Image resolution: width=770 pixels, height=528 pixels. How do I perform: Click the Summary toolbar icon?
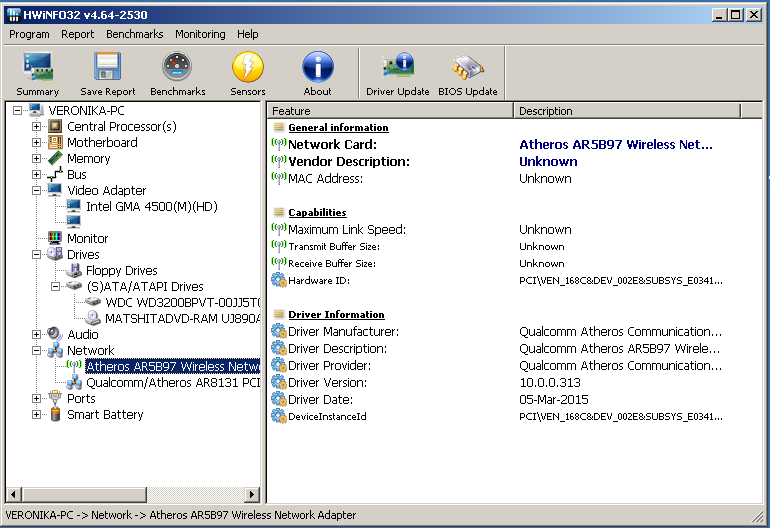point(38,67)
